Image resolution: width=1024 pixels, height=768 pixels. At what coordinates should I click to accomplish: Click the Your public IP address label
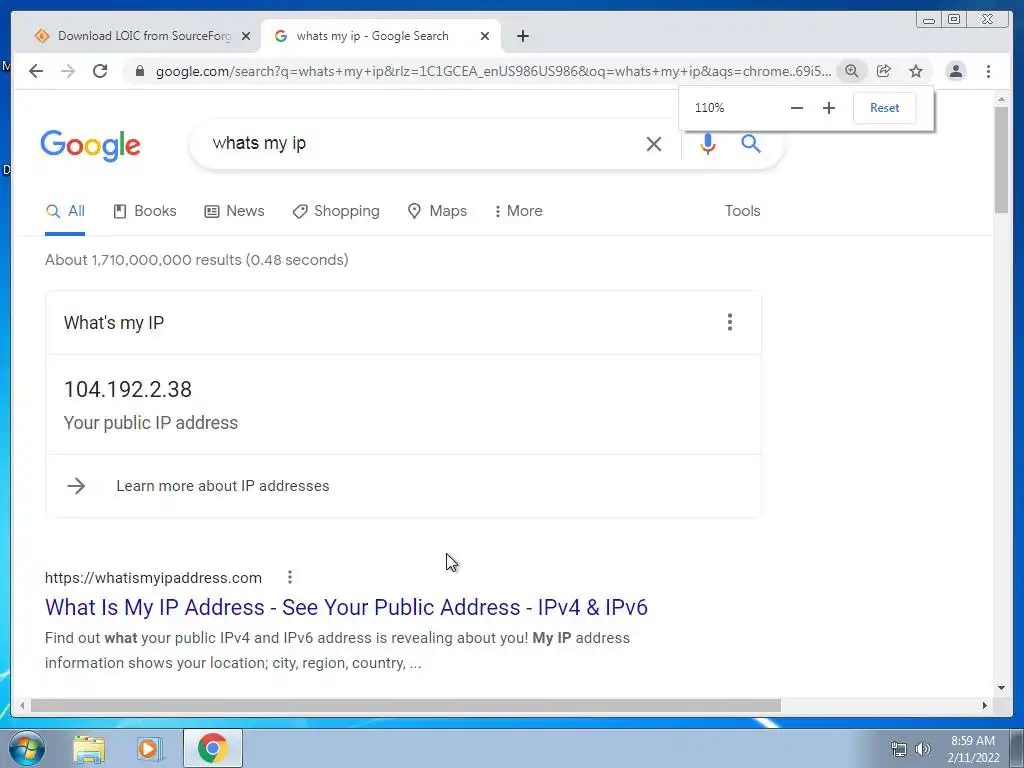(151, 423)
